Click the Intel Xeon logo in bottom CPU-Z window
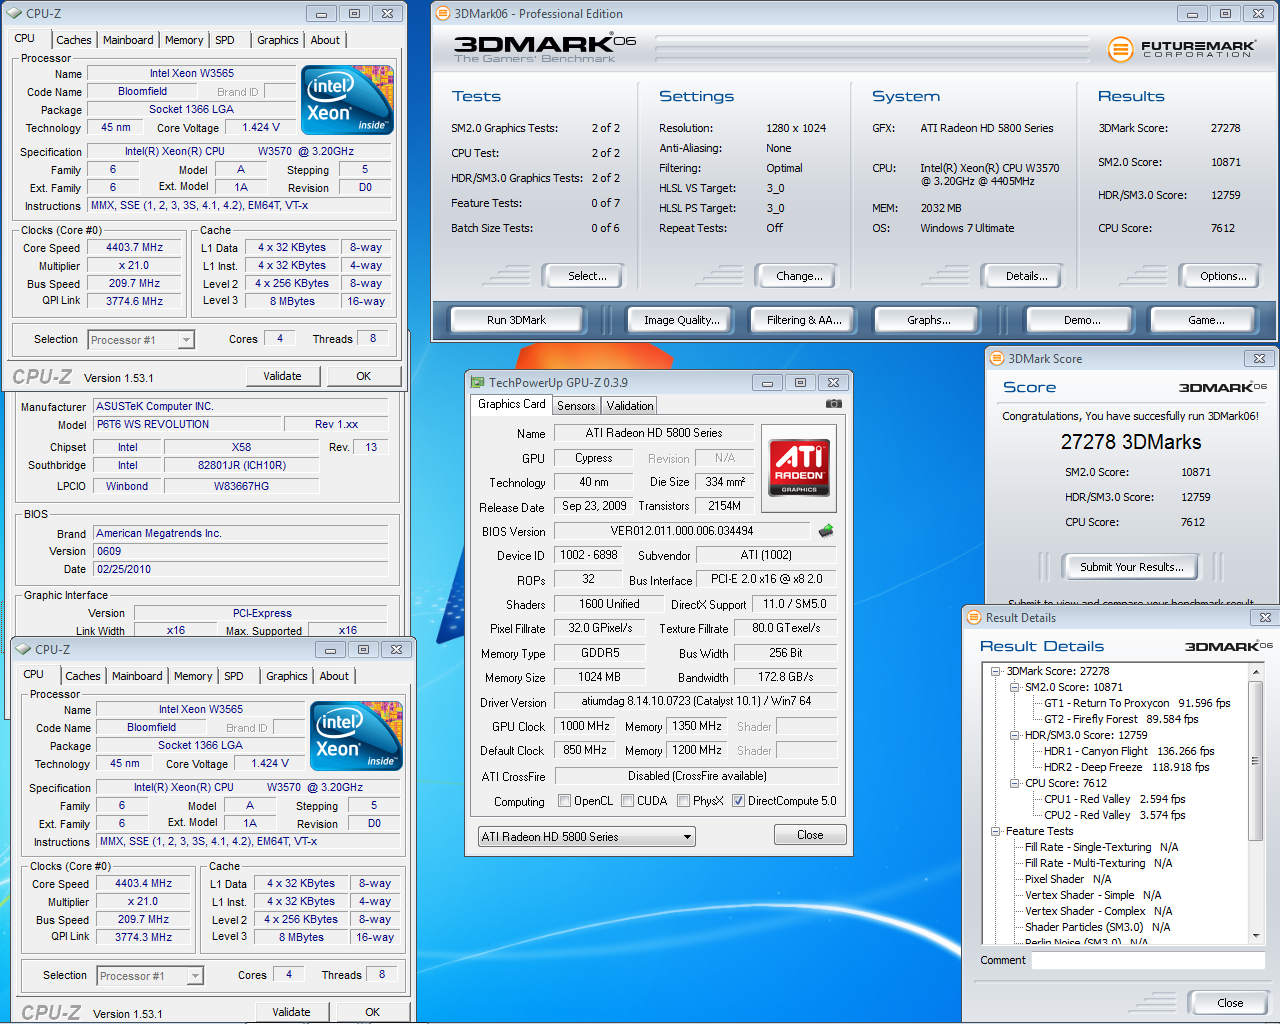This screenshot has width=1280, height=1024. point(356,736)
